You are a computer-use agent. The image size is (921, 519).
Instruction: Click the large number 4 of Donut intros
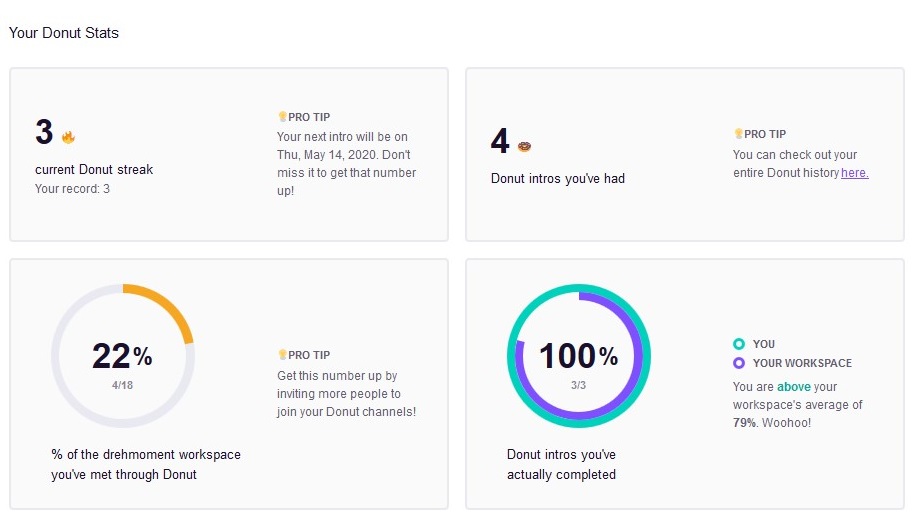pos(500,141)
